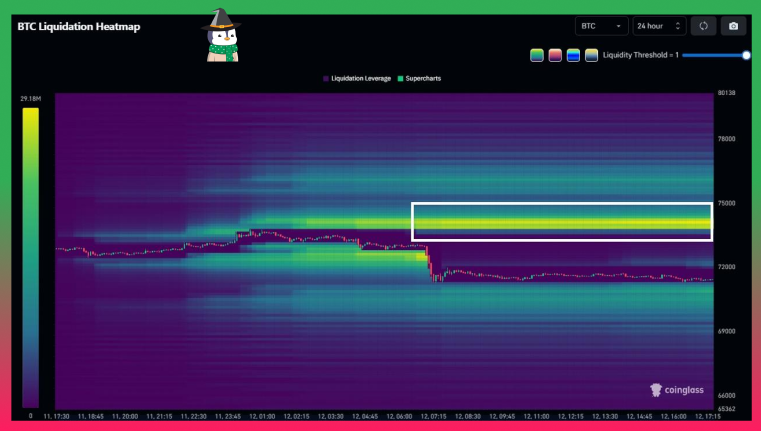This screenshot has width=761, height=431.
Task: Click the Liquidity Threshold slider handle
Action: click(746, 55)
